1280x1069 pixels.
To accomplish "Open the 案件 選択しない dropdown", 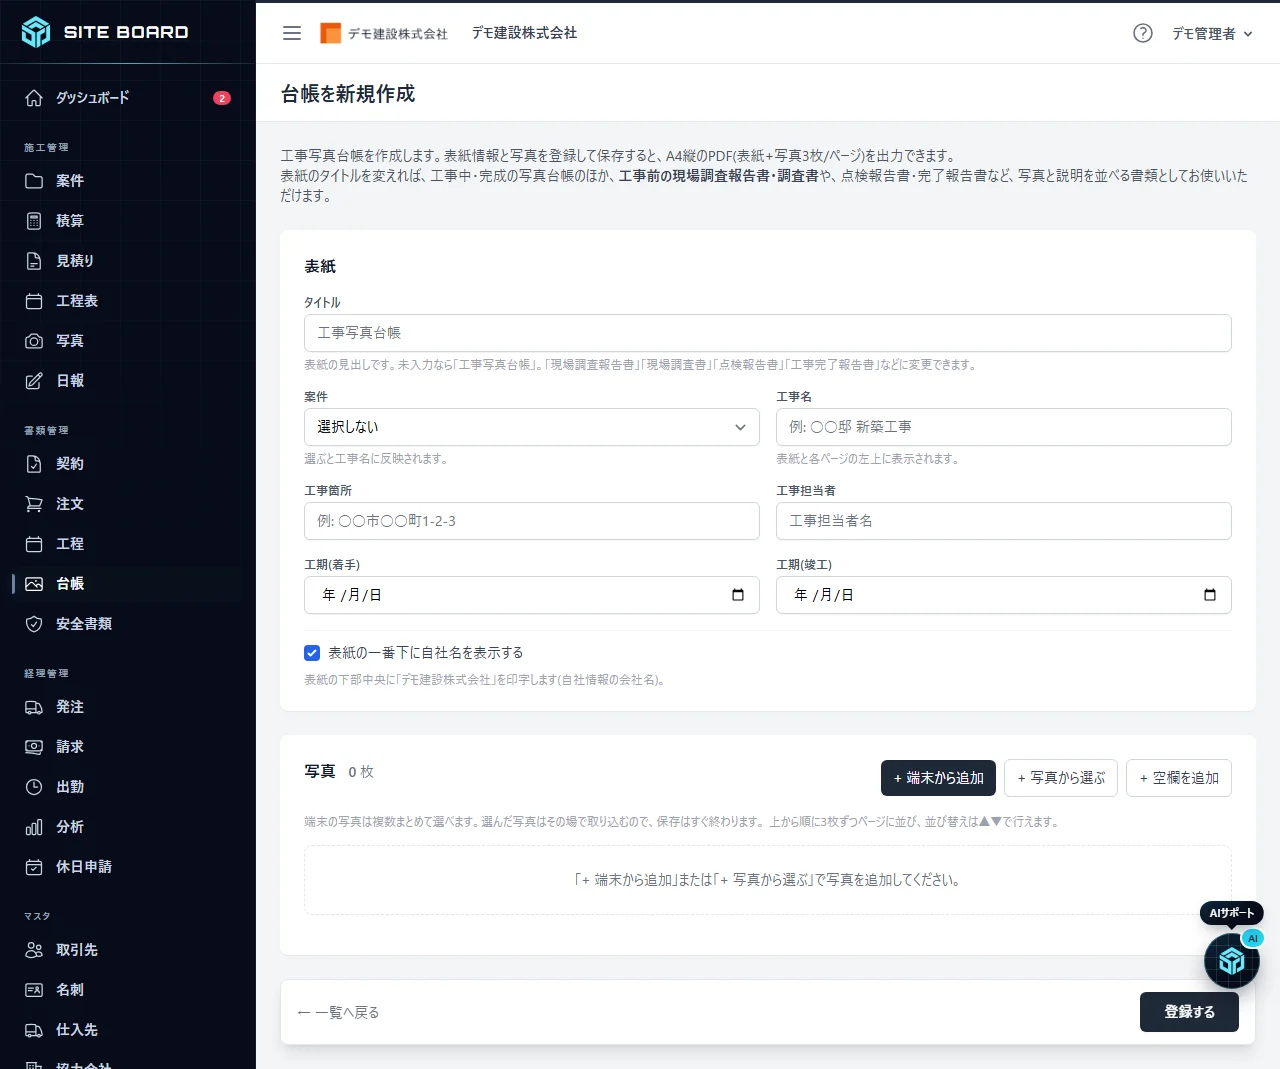I will click(x=532, y=427).
